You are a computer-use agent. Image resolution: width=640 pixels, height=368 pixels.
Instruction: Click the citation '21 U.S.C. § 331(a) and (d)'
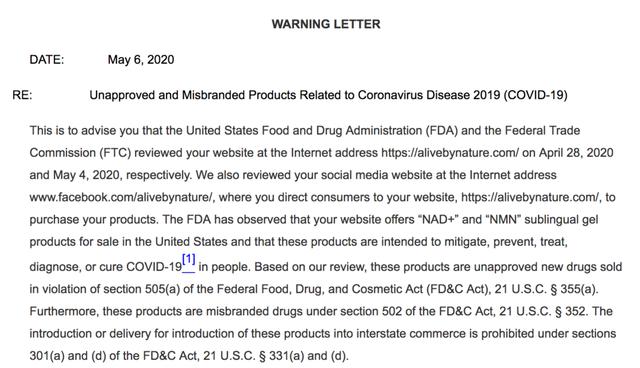(275, 356)
